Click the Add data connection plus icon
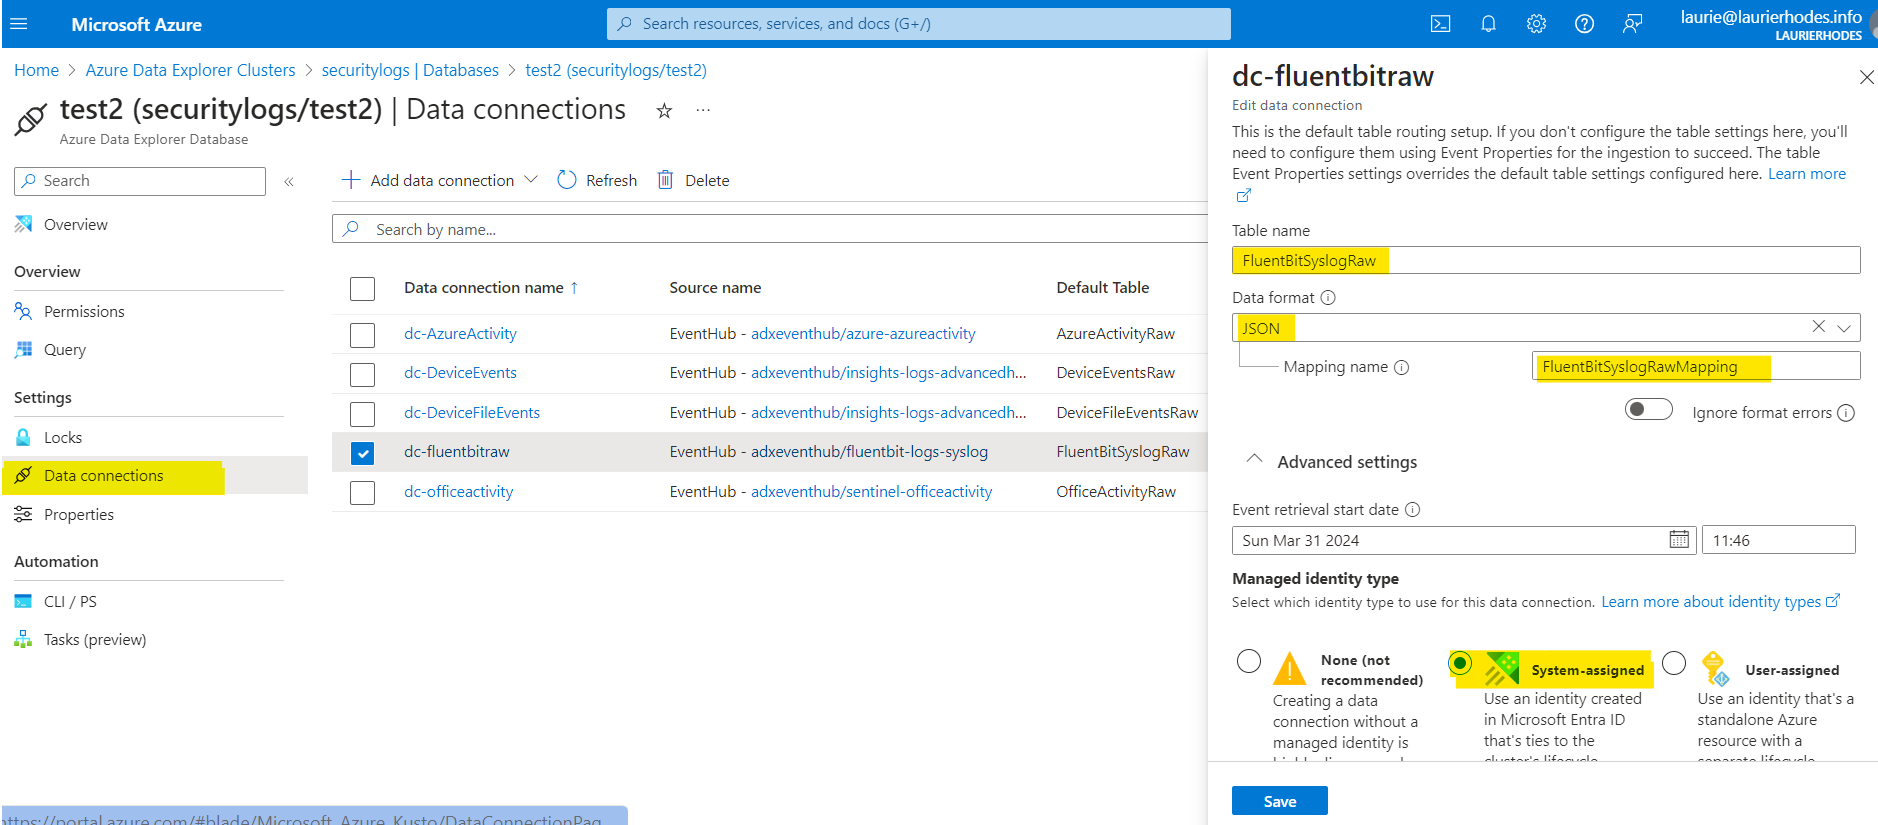 click(x=350, y=180)
